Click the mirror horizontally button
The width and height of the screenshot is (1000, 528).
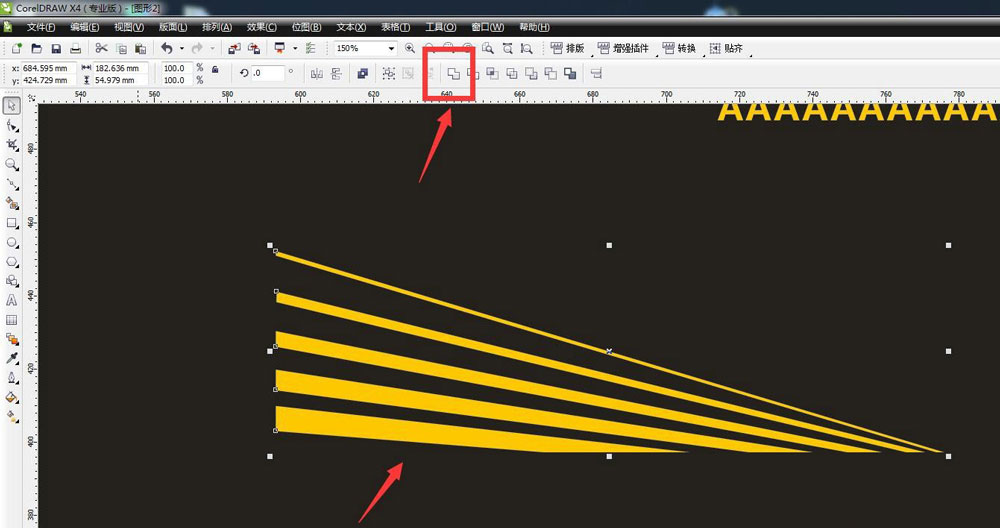317,73
